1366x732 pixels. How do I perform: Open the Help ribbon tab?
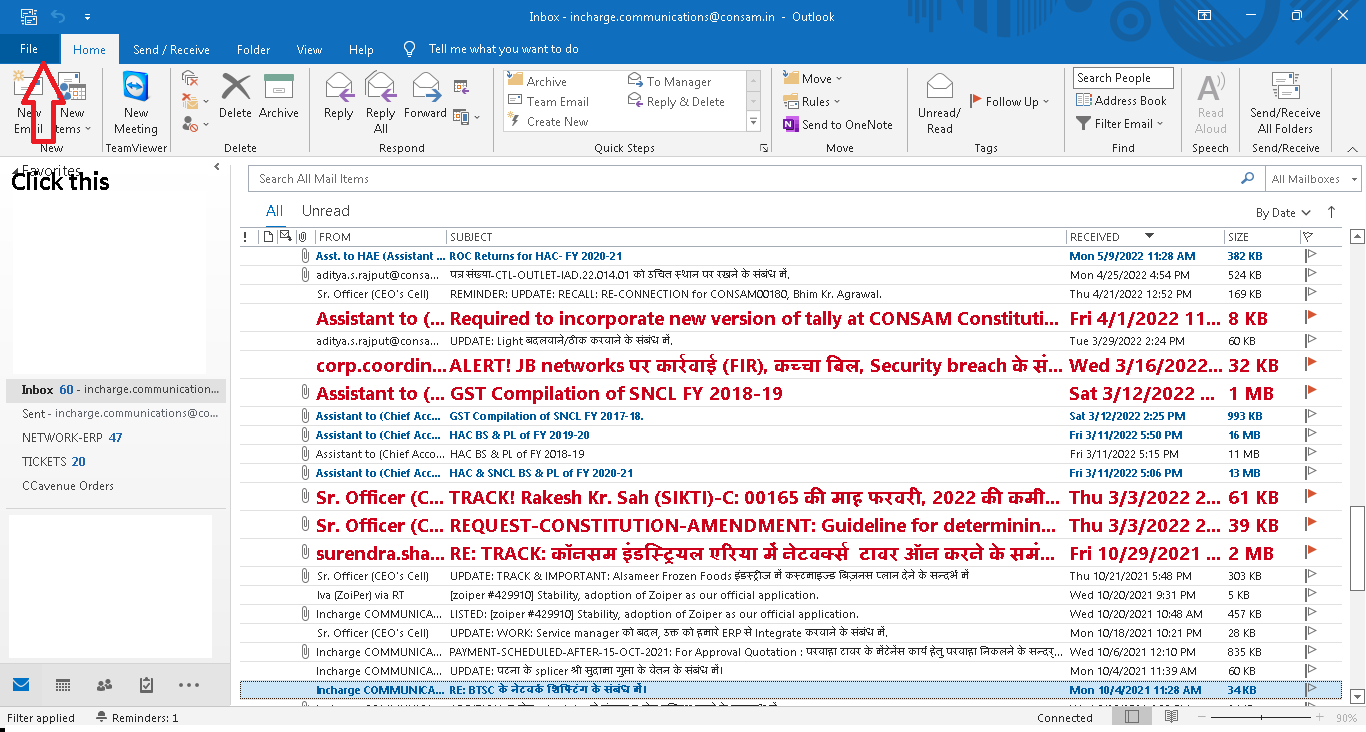(361, 49)
